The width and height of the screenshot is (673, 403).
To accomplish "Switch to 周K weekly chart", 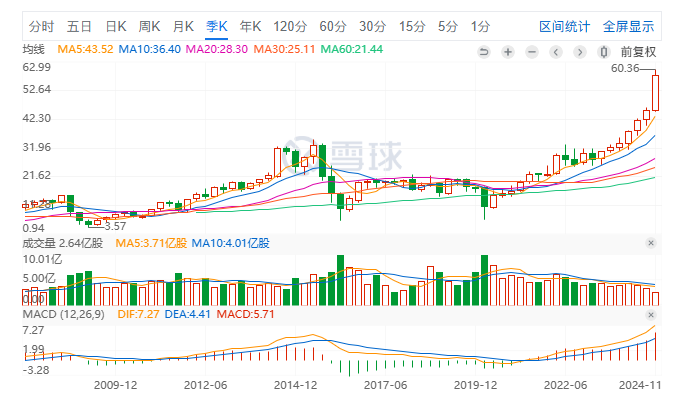I will pos(149,27).
